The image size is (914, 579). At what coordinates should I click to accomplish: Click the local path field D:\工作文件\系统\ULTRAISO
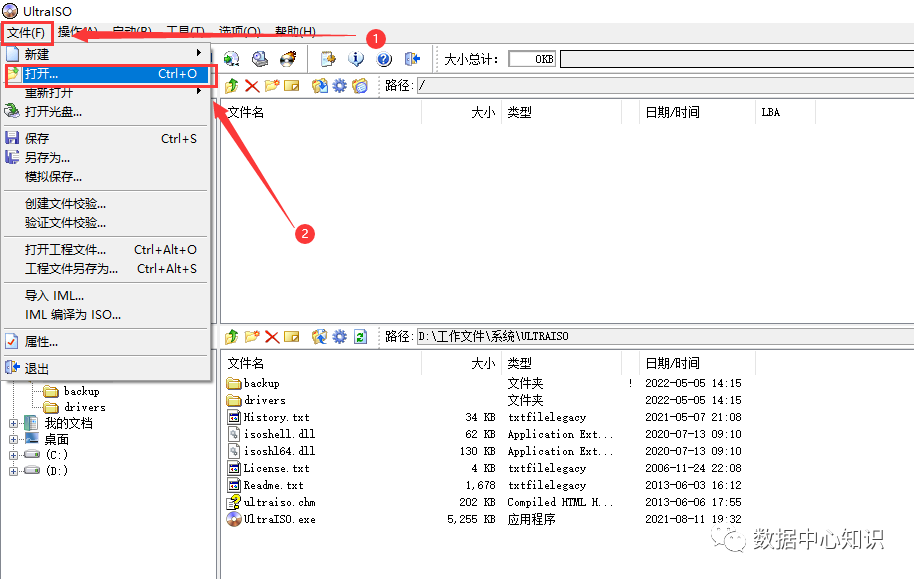pyautogui.click(x=665, y=336)
